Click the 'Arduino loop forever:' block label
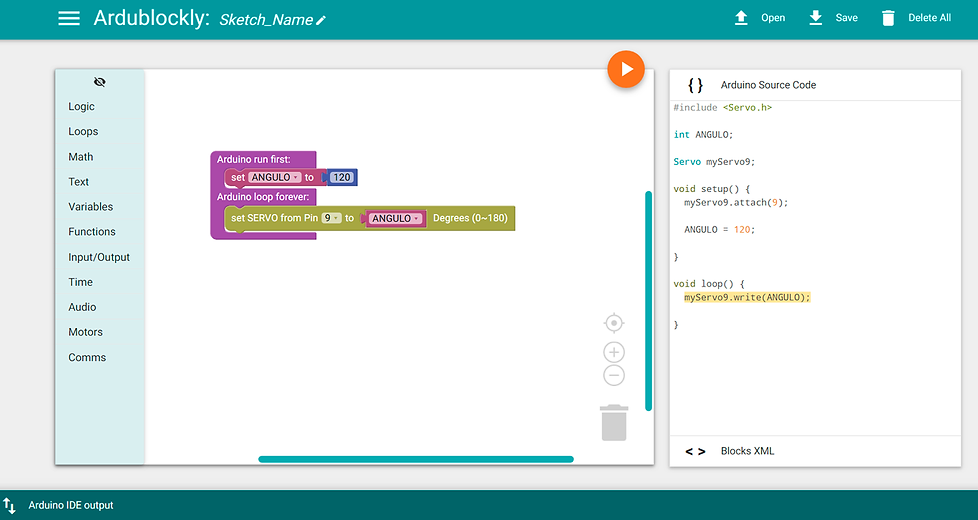 263,197
